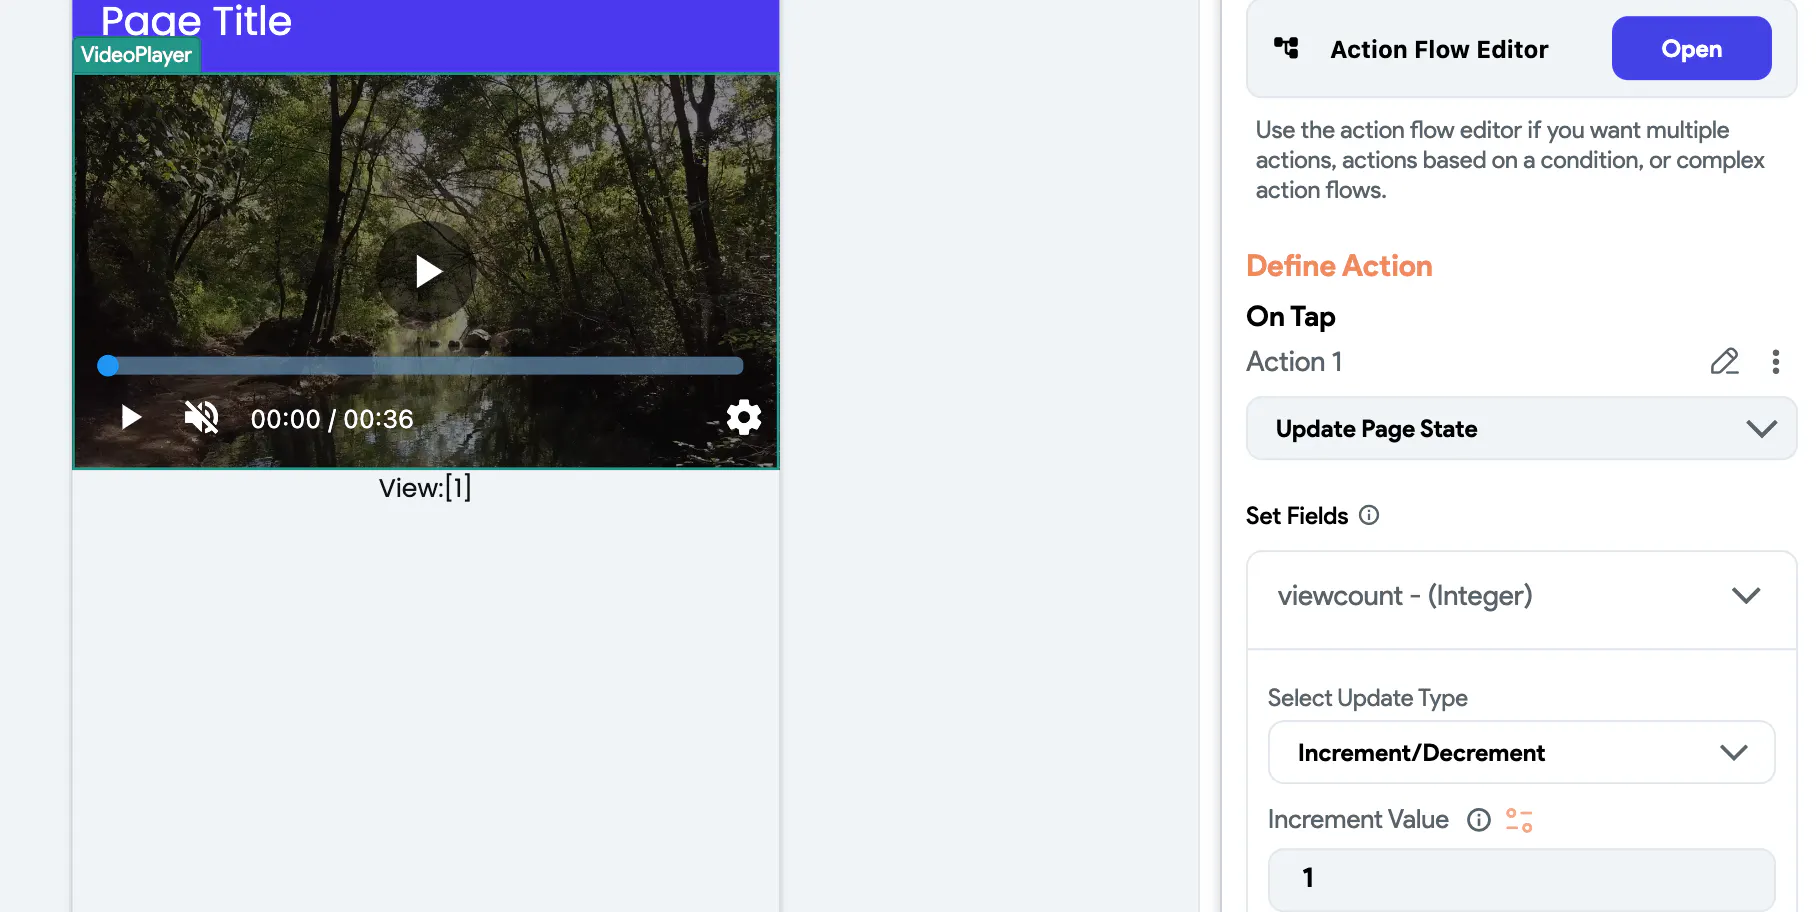Click the Define Action heading
Screen dimensions: 1816x912
click(1339, 266)
